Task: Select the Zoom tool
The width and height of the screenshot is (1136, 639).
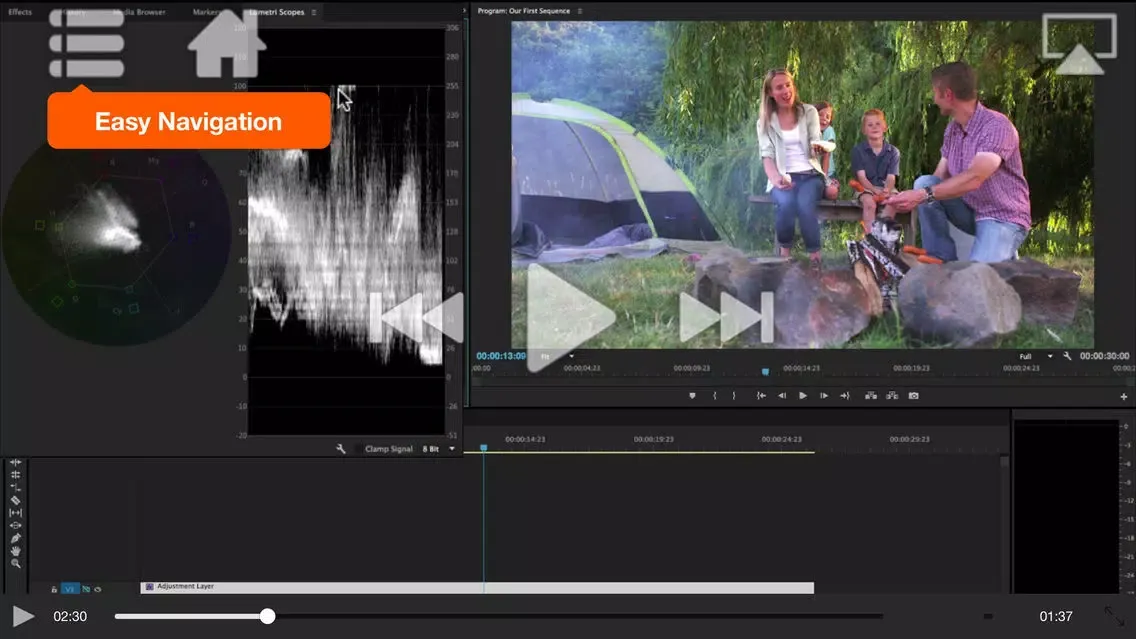Action: coord(15,563)
